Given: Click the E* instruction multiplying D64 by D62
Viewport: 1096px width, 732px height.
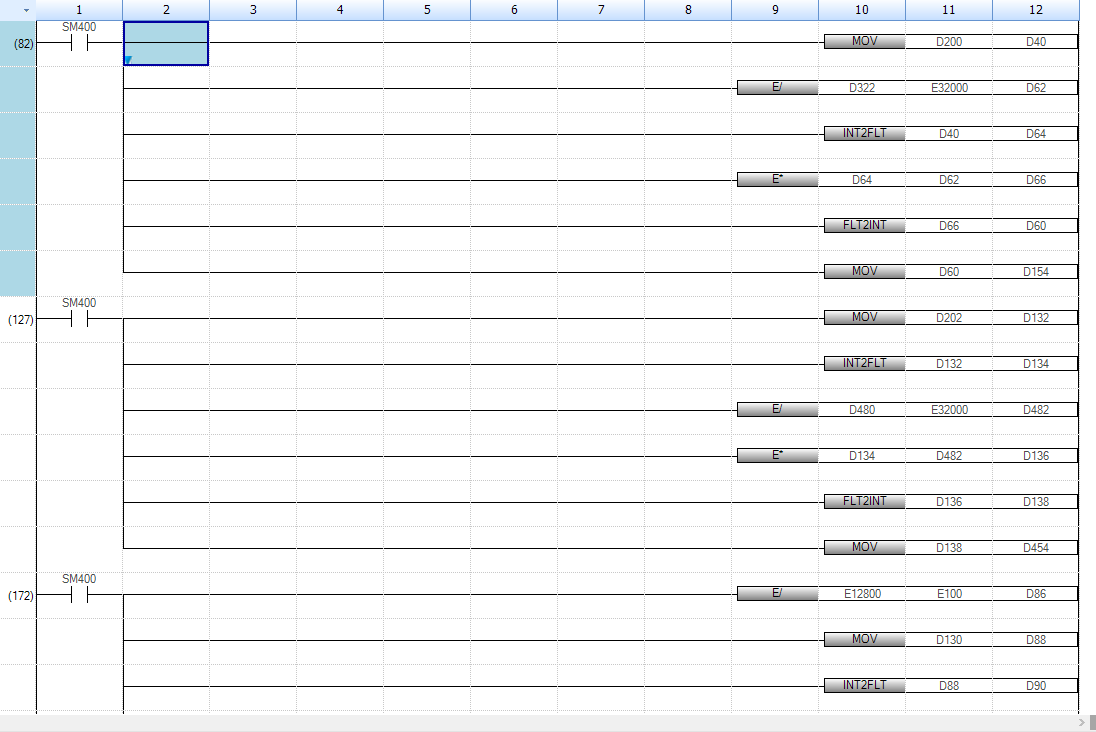Looking at the screenshot, I should coord(777,180).
